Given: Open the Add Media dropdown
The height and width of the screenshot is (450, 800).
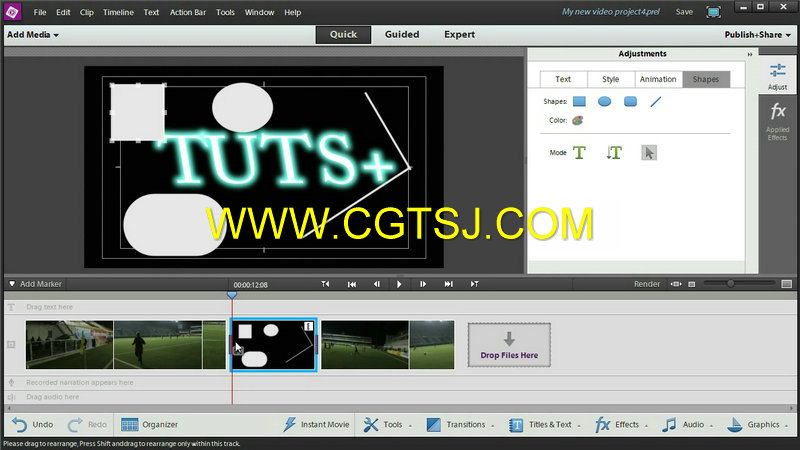Looking at the screenshot, I should tap(33, 35).
